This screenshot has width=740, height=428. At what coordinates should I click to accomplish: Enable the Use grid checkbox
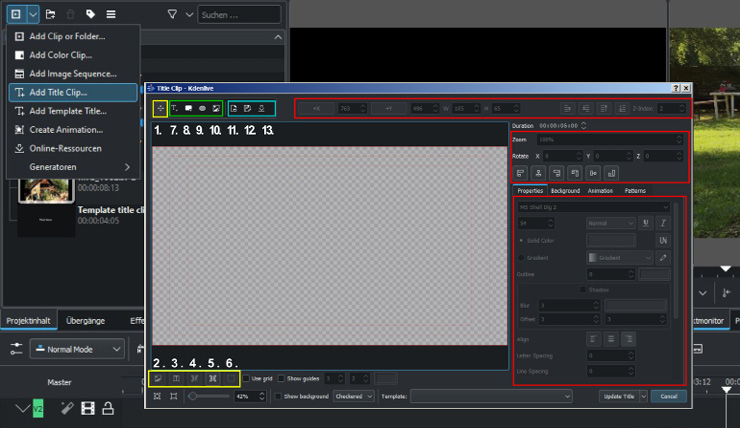pos(246,379)
